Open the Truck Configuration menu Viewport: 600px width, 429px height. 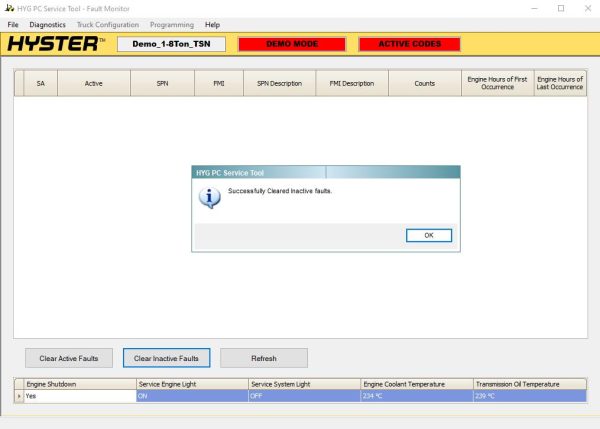[108, 24]
